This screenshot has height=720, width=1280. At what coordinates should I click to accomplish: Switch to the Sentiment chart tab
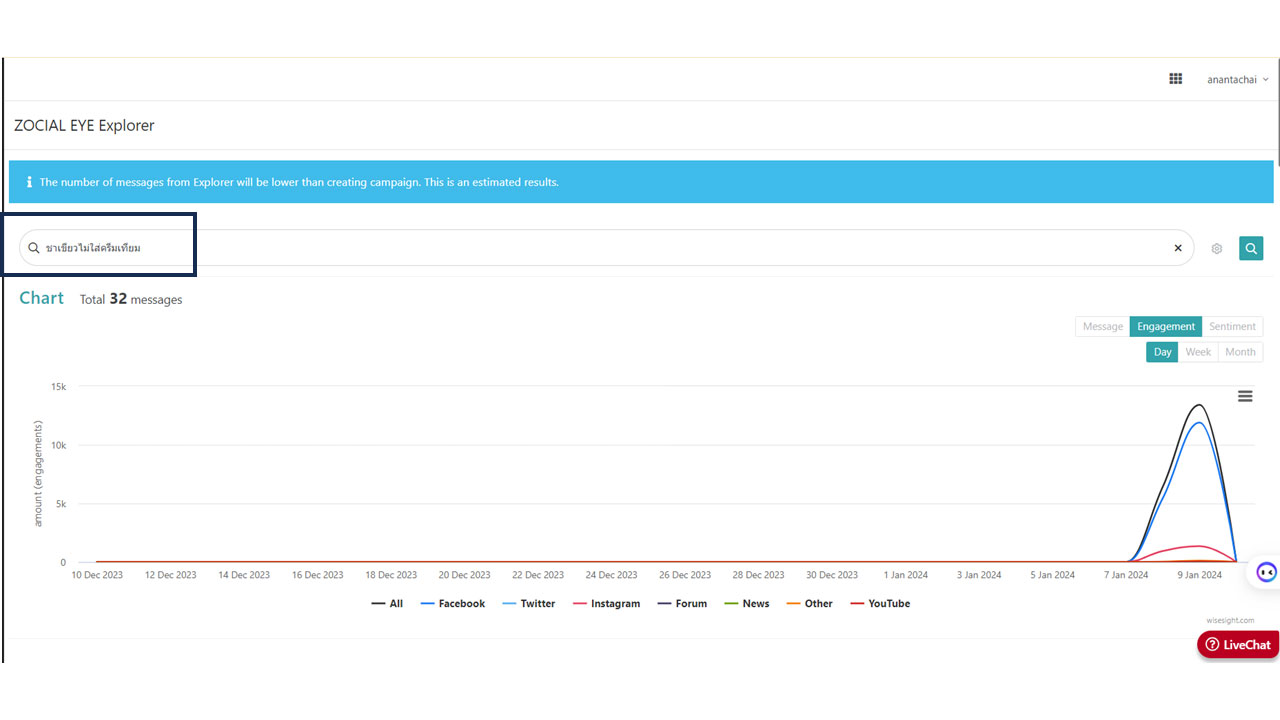1232,326
